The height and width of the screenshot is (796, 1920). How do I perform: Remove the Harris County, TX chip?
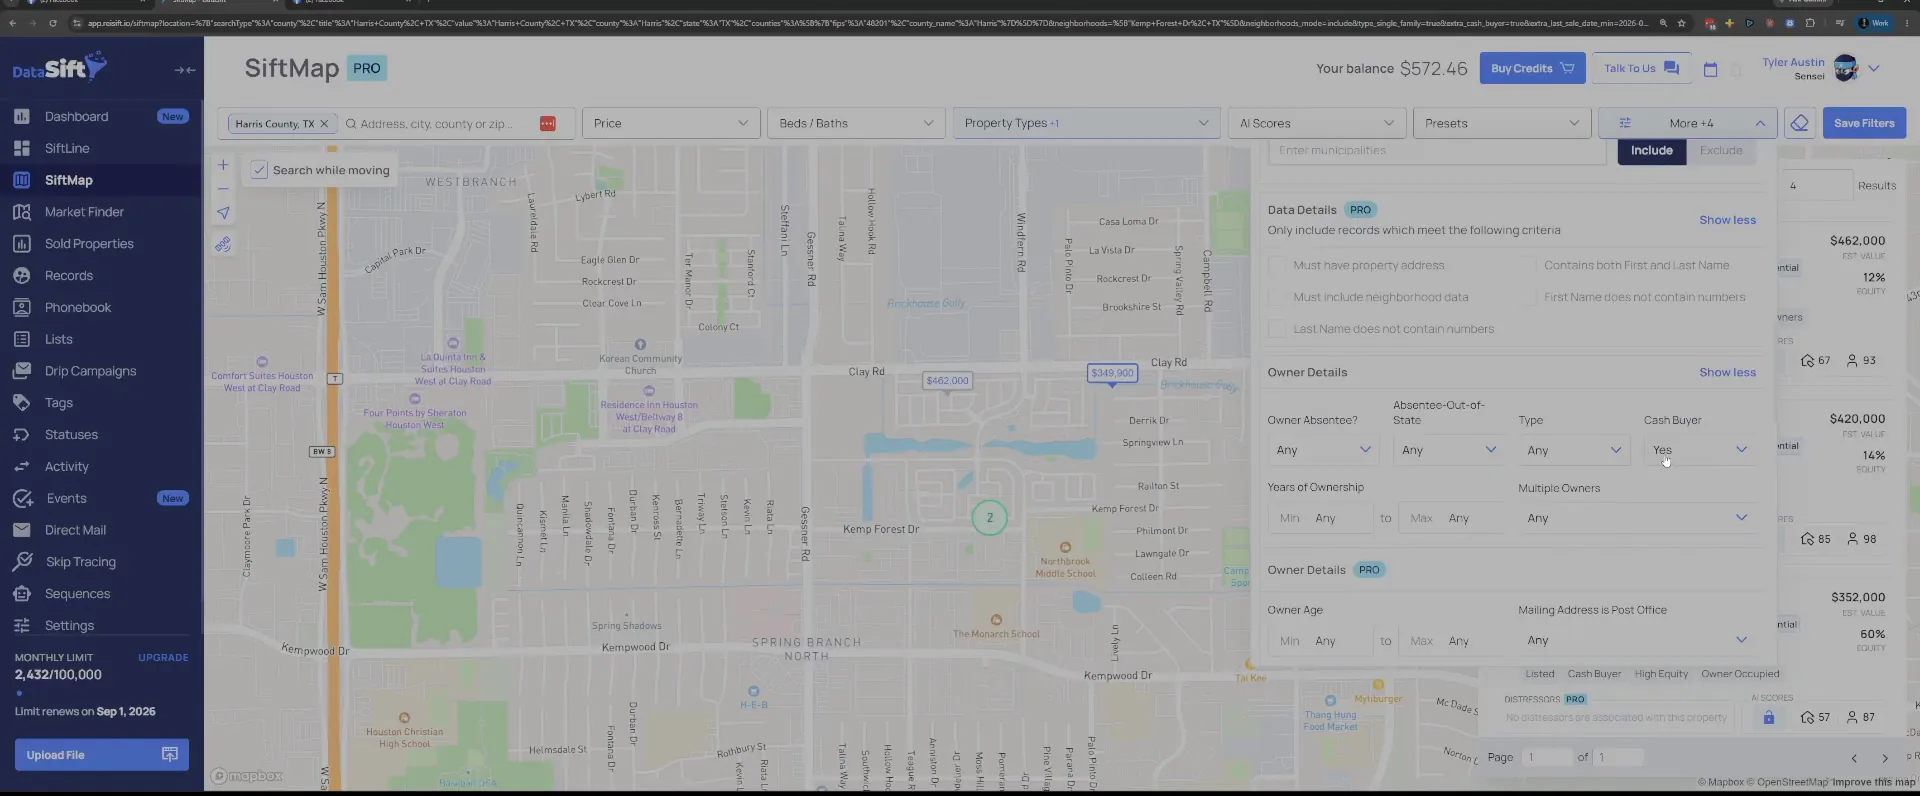(x=324, y=124)
